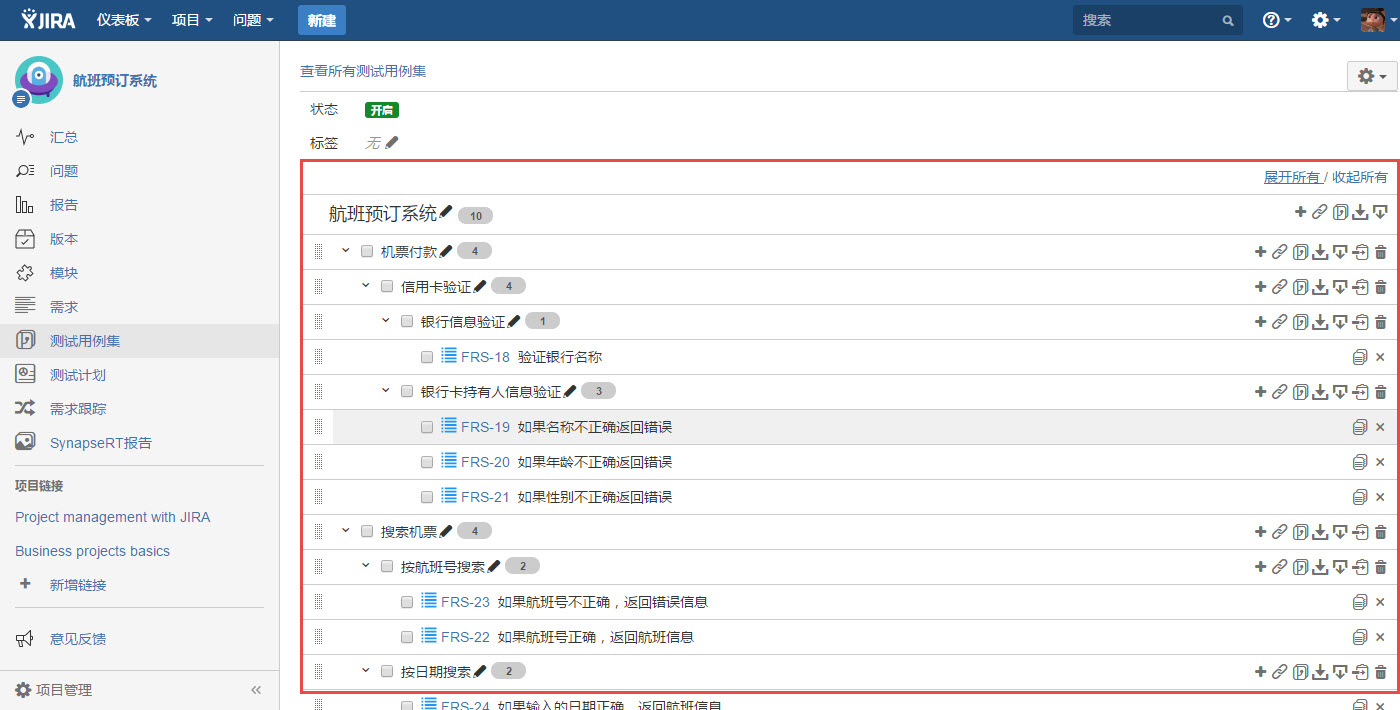
Task: Tick the checkbox for 机票付款
Action: 367,252
